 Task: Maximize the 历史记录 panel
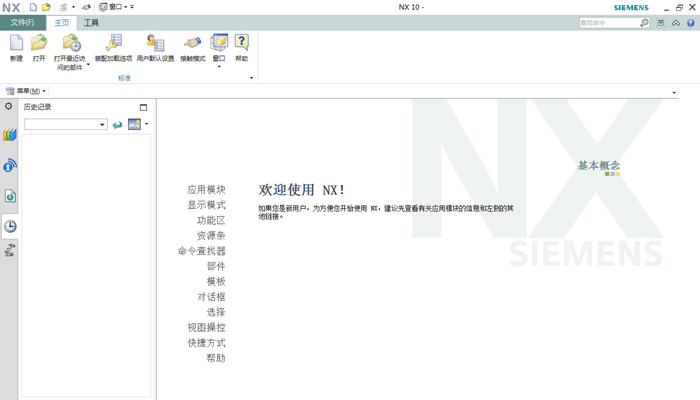click(x=143, y=107)
